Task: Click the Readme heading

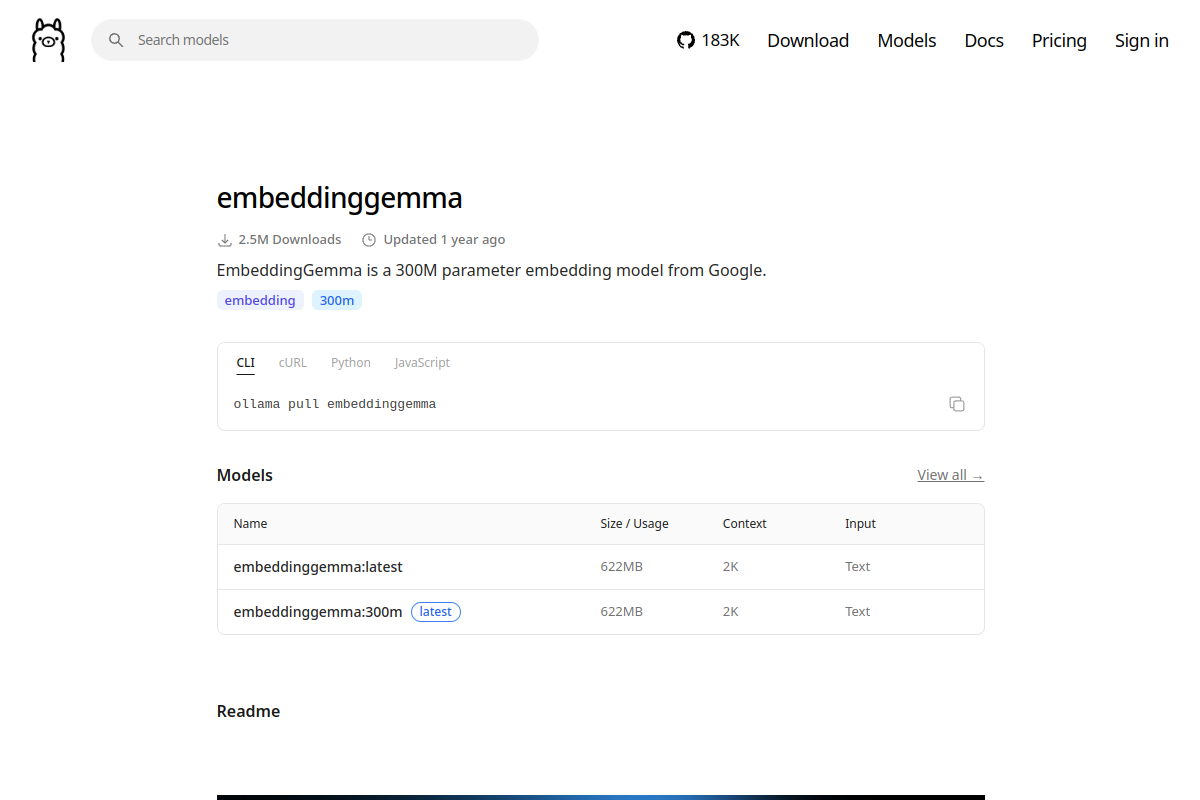Action: click(248, 711)
